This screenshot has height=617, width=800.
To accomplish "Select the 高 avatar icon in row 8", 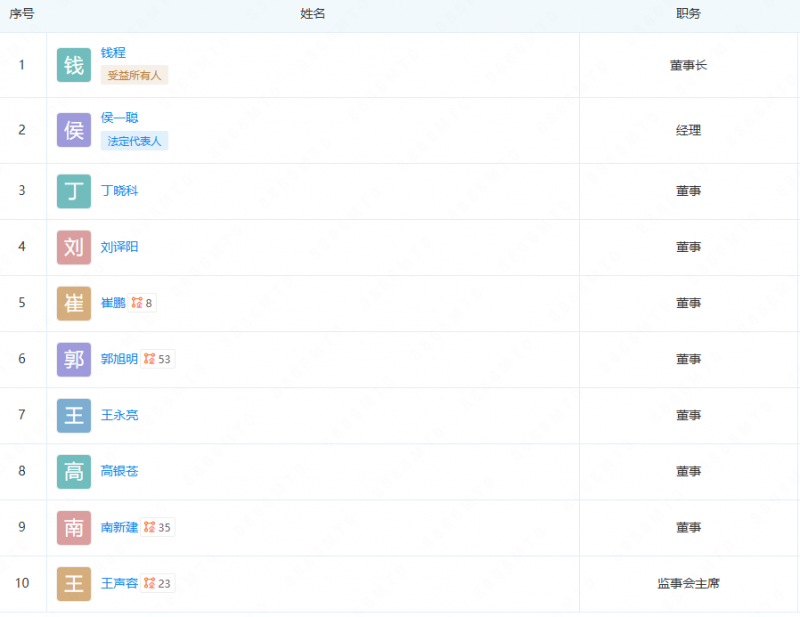I will coord(74,471).
